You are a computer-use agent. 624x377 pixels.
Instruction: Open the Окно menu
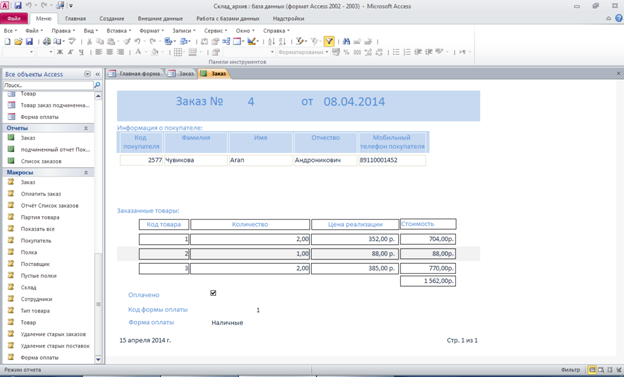[245, 31]
